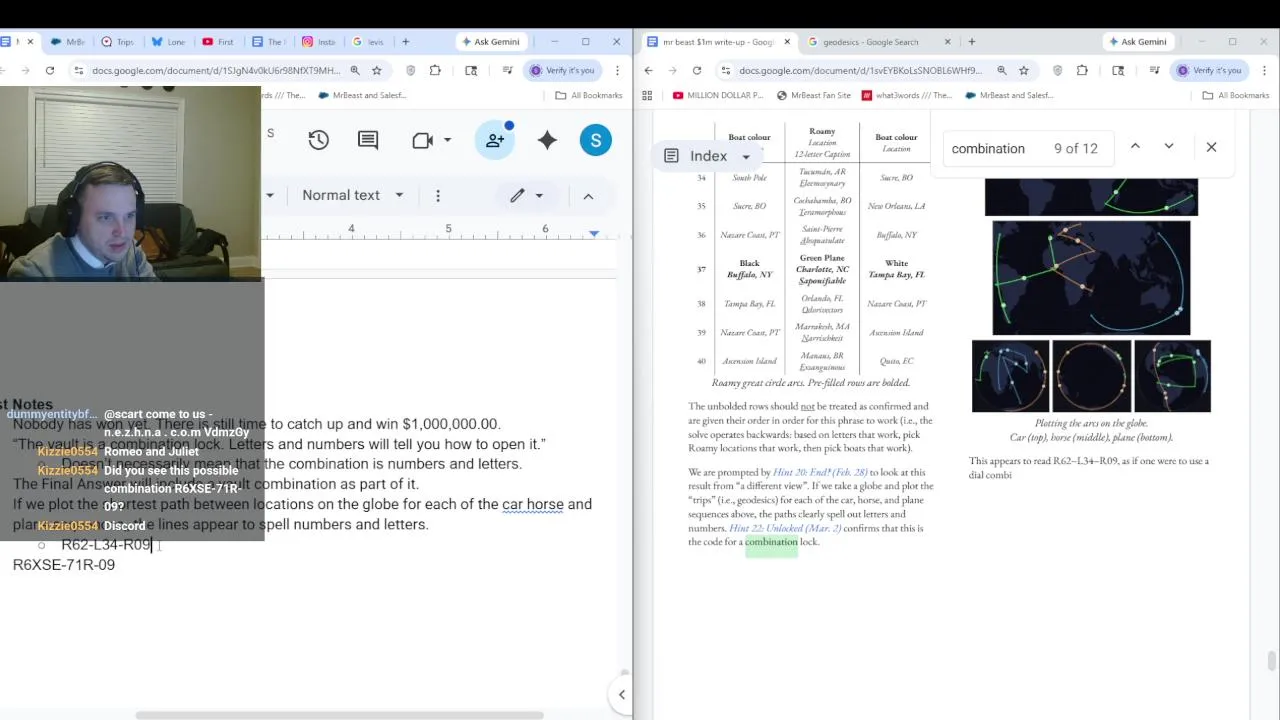Open Gemini sparkle icon in left Docs toolbar
The image size is (1280, 720).
click(547, 141)
